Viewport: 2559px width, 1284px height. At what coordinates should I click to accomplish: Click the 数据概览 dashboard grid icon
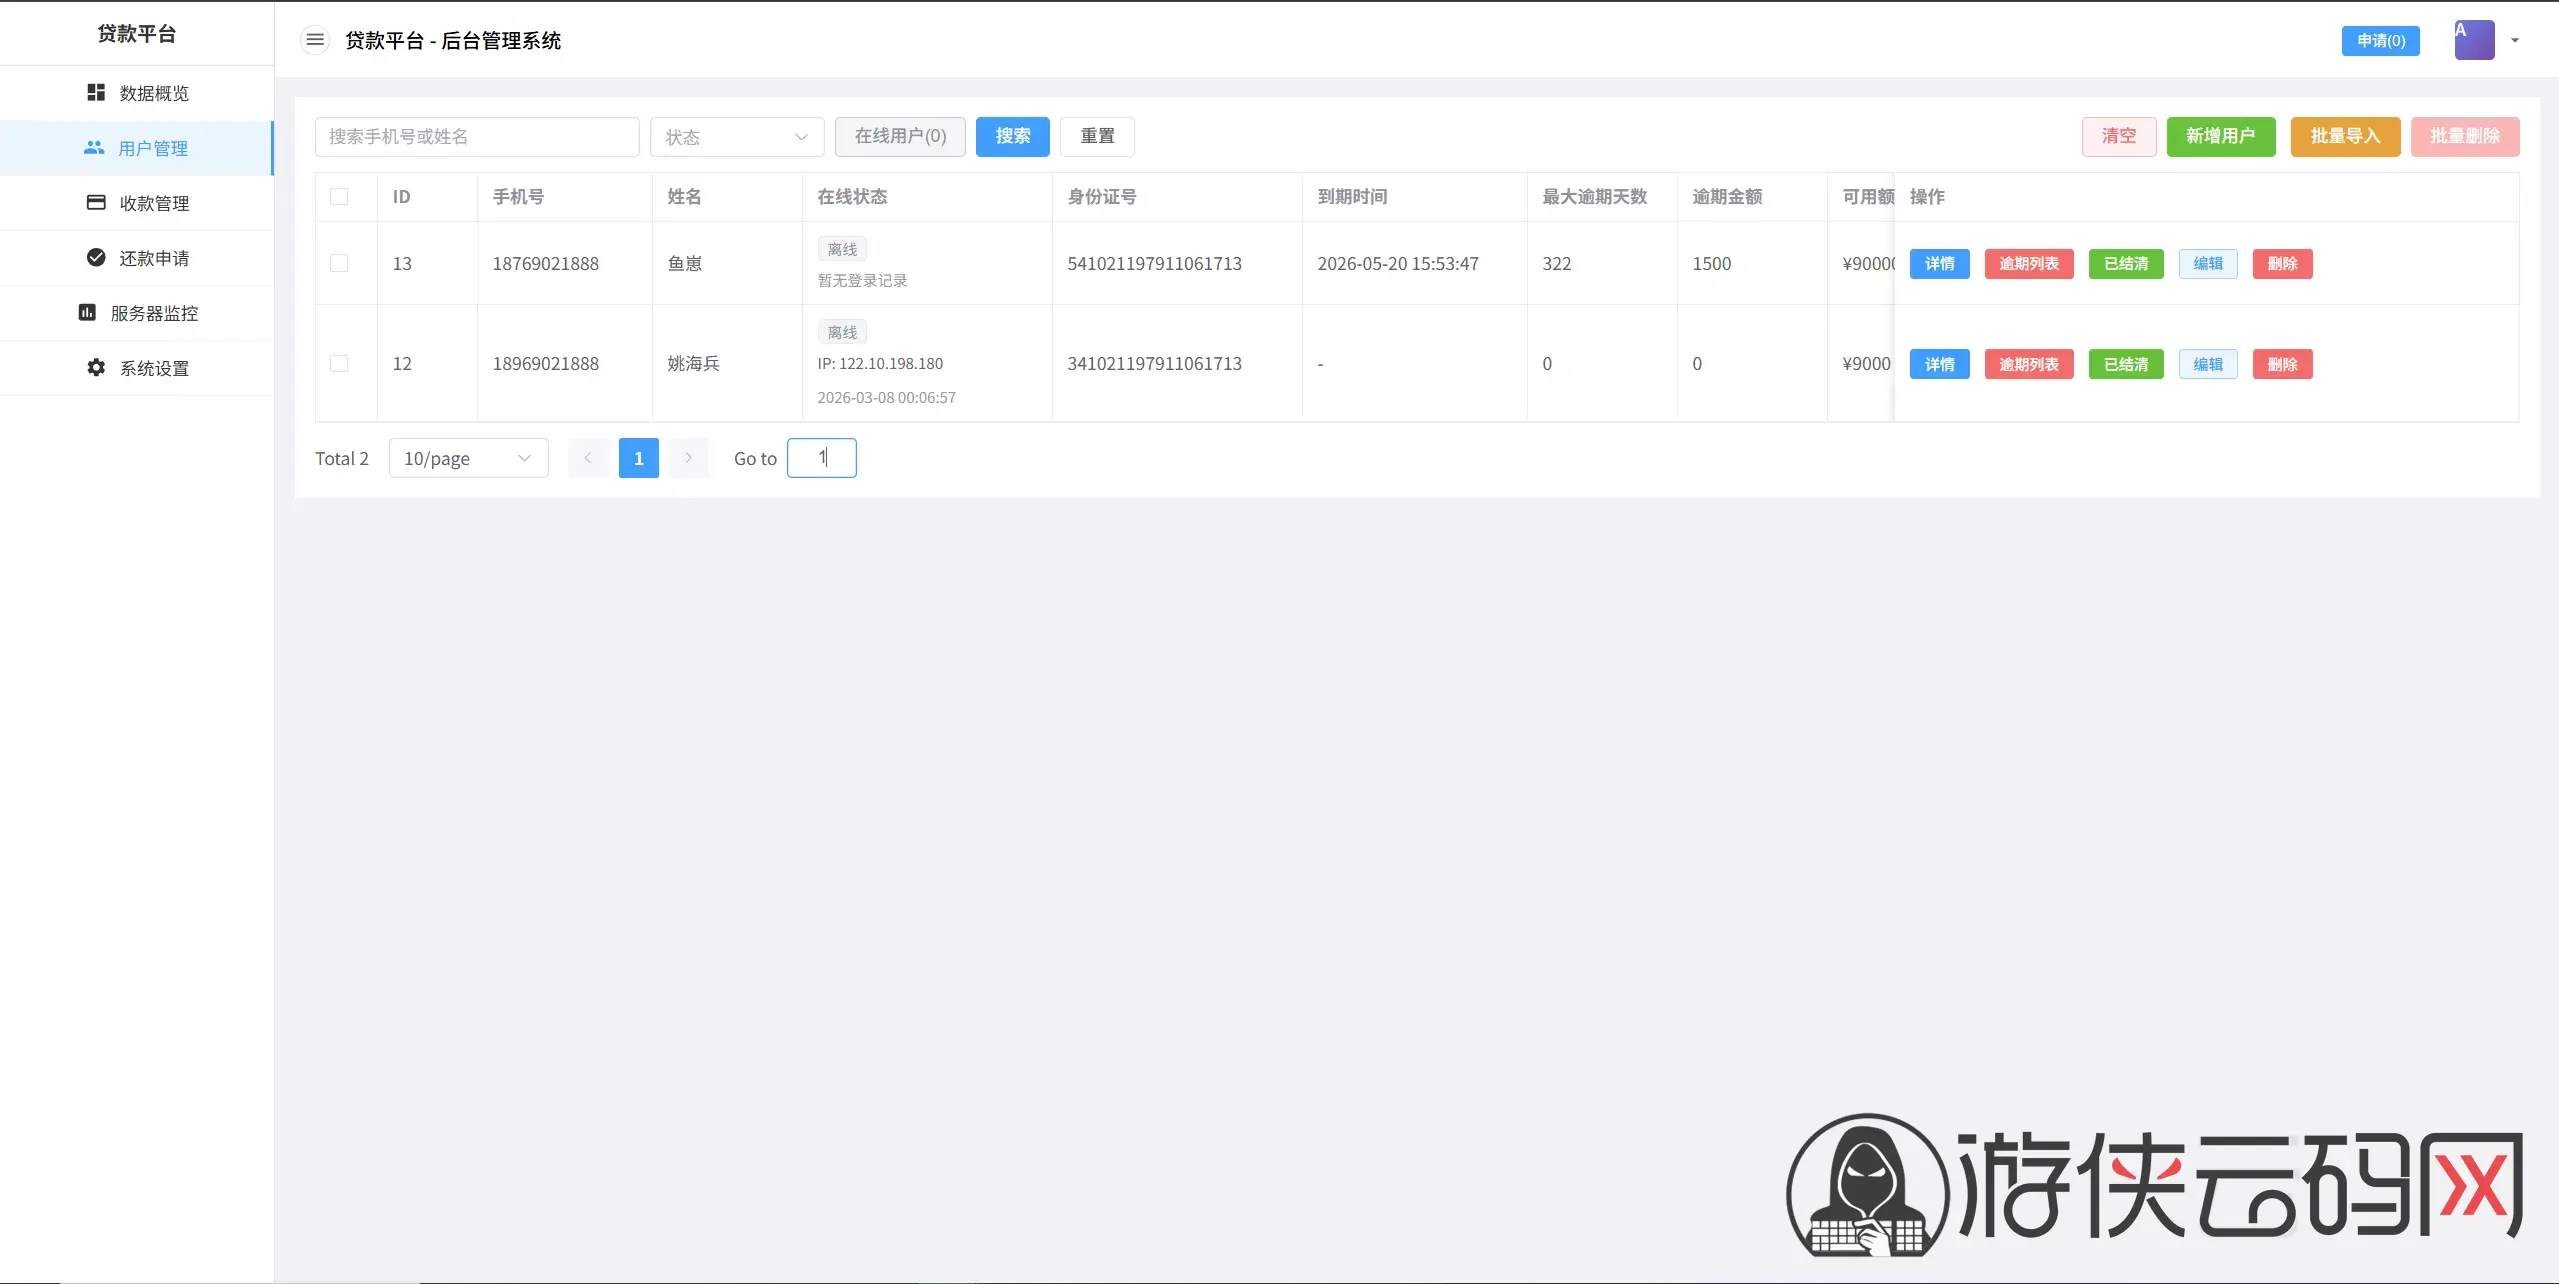(96, 93)
